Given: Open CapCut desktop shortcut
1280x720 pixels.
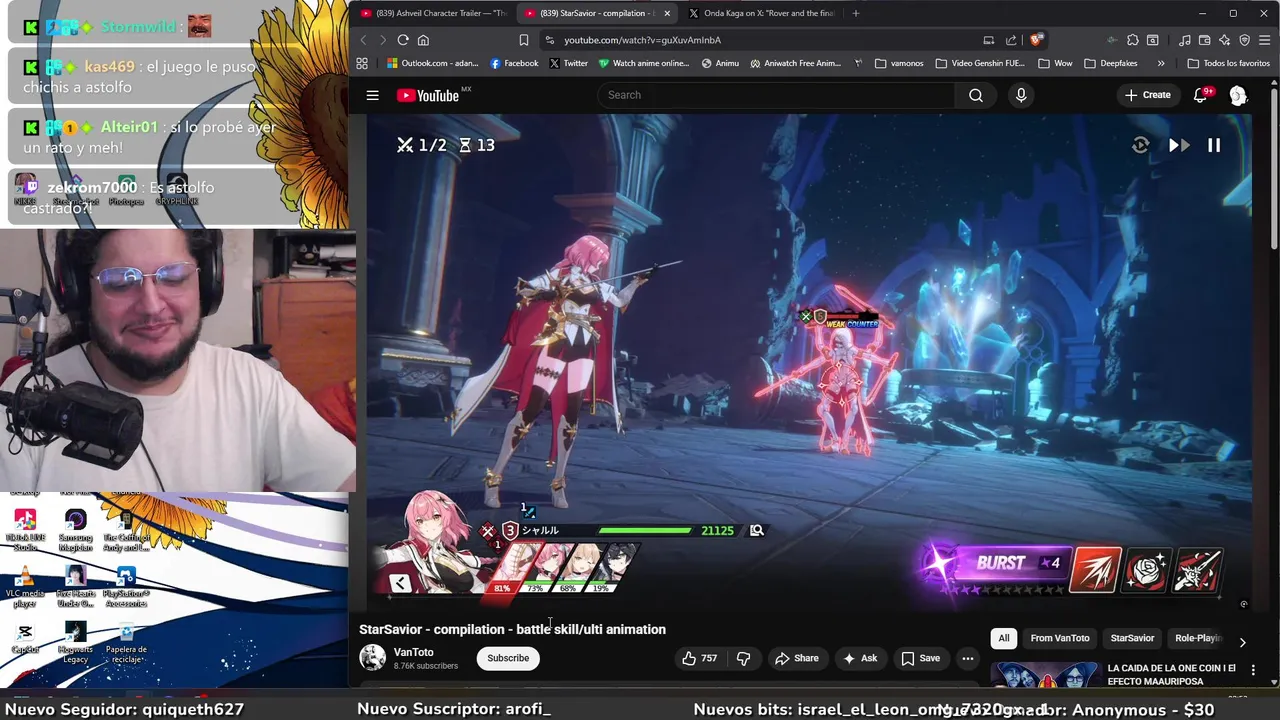Looking at the screenshot, I should (25, 638).
